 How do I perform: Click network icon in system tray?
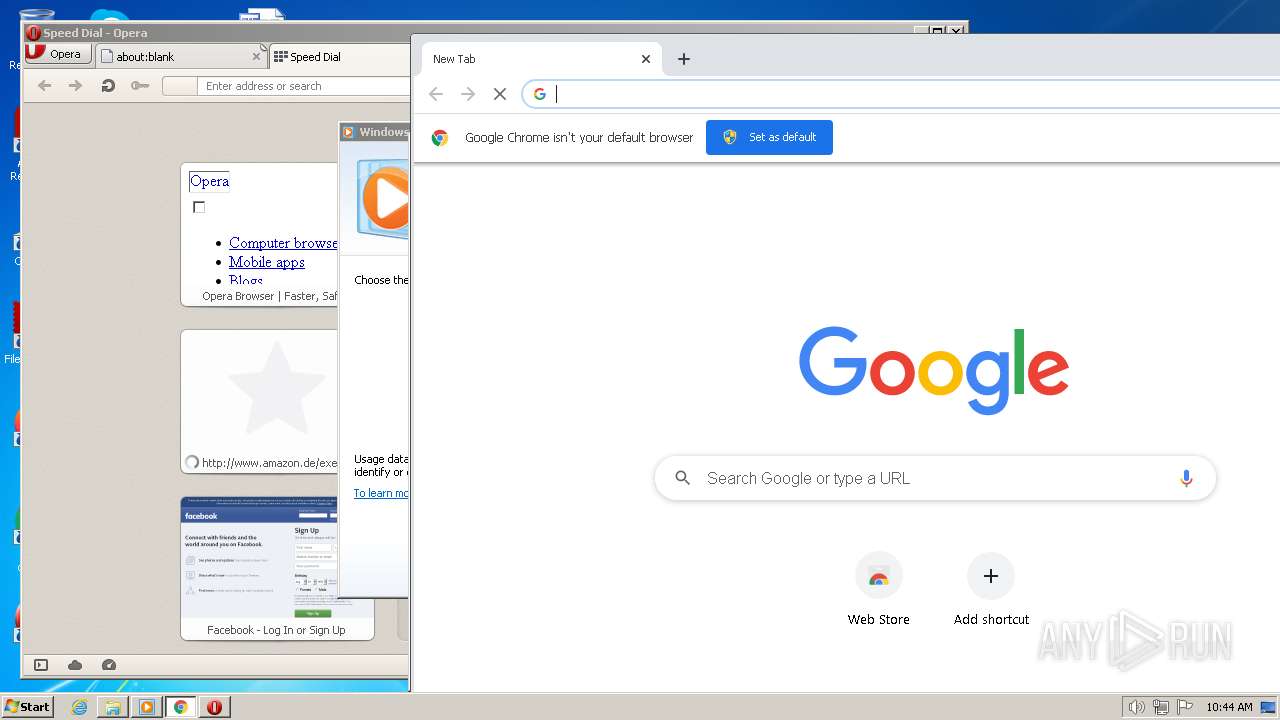tap(1161, 707)
